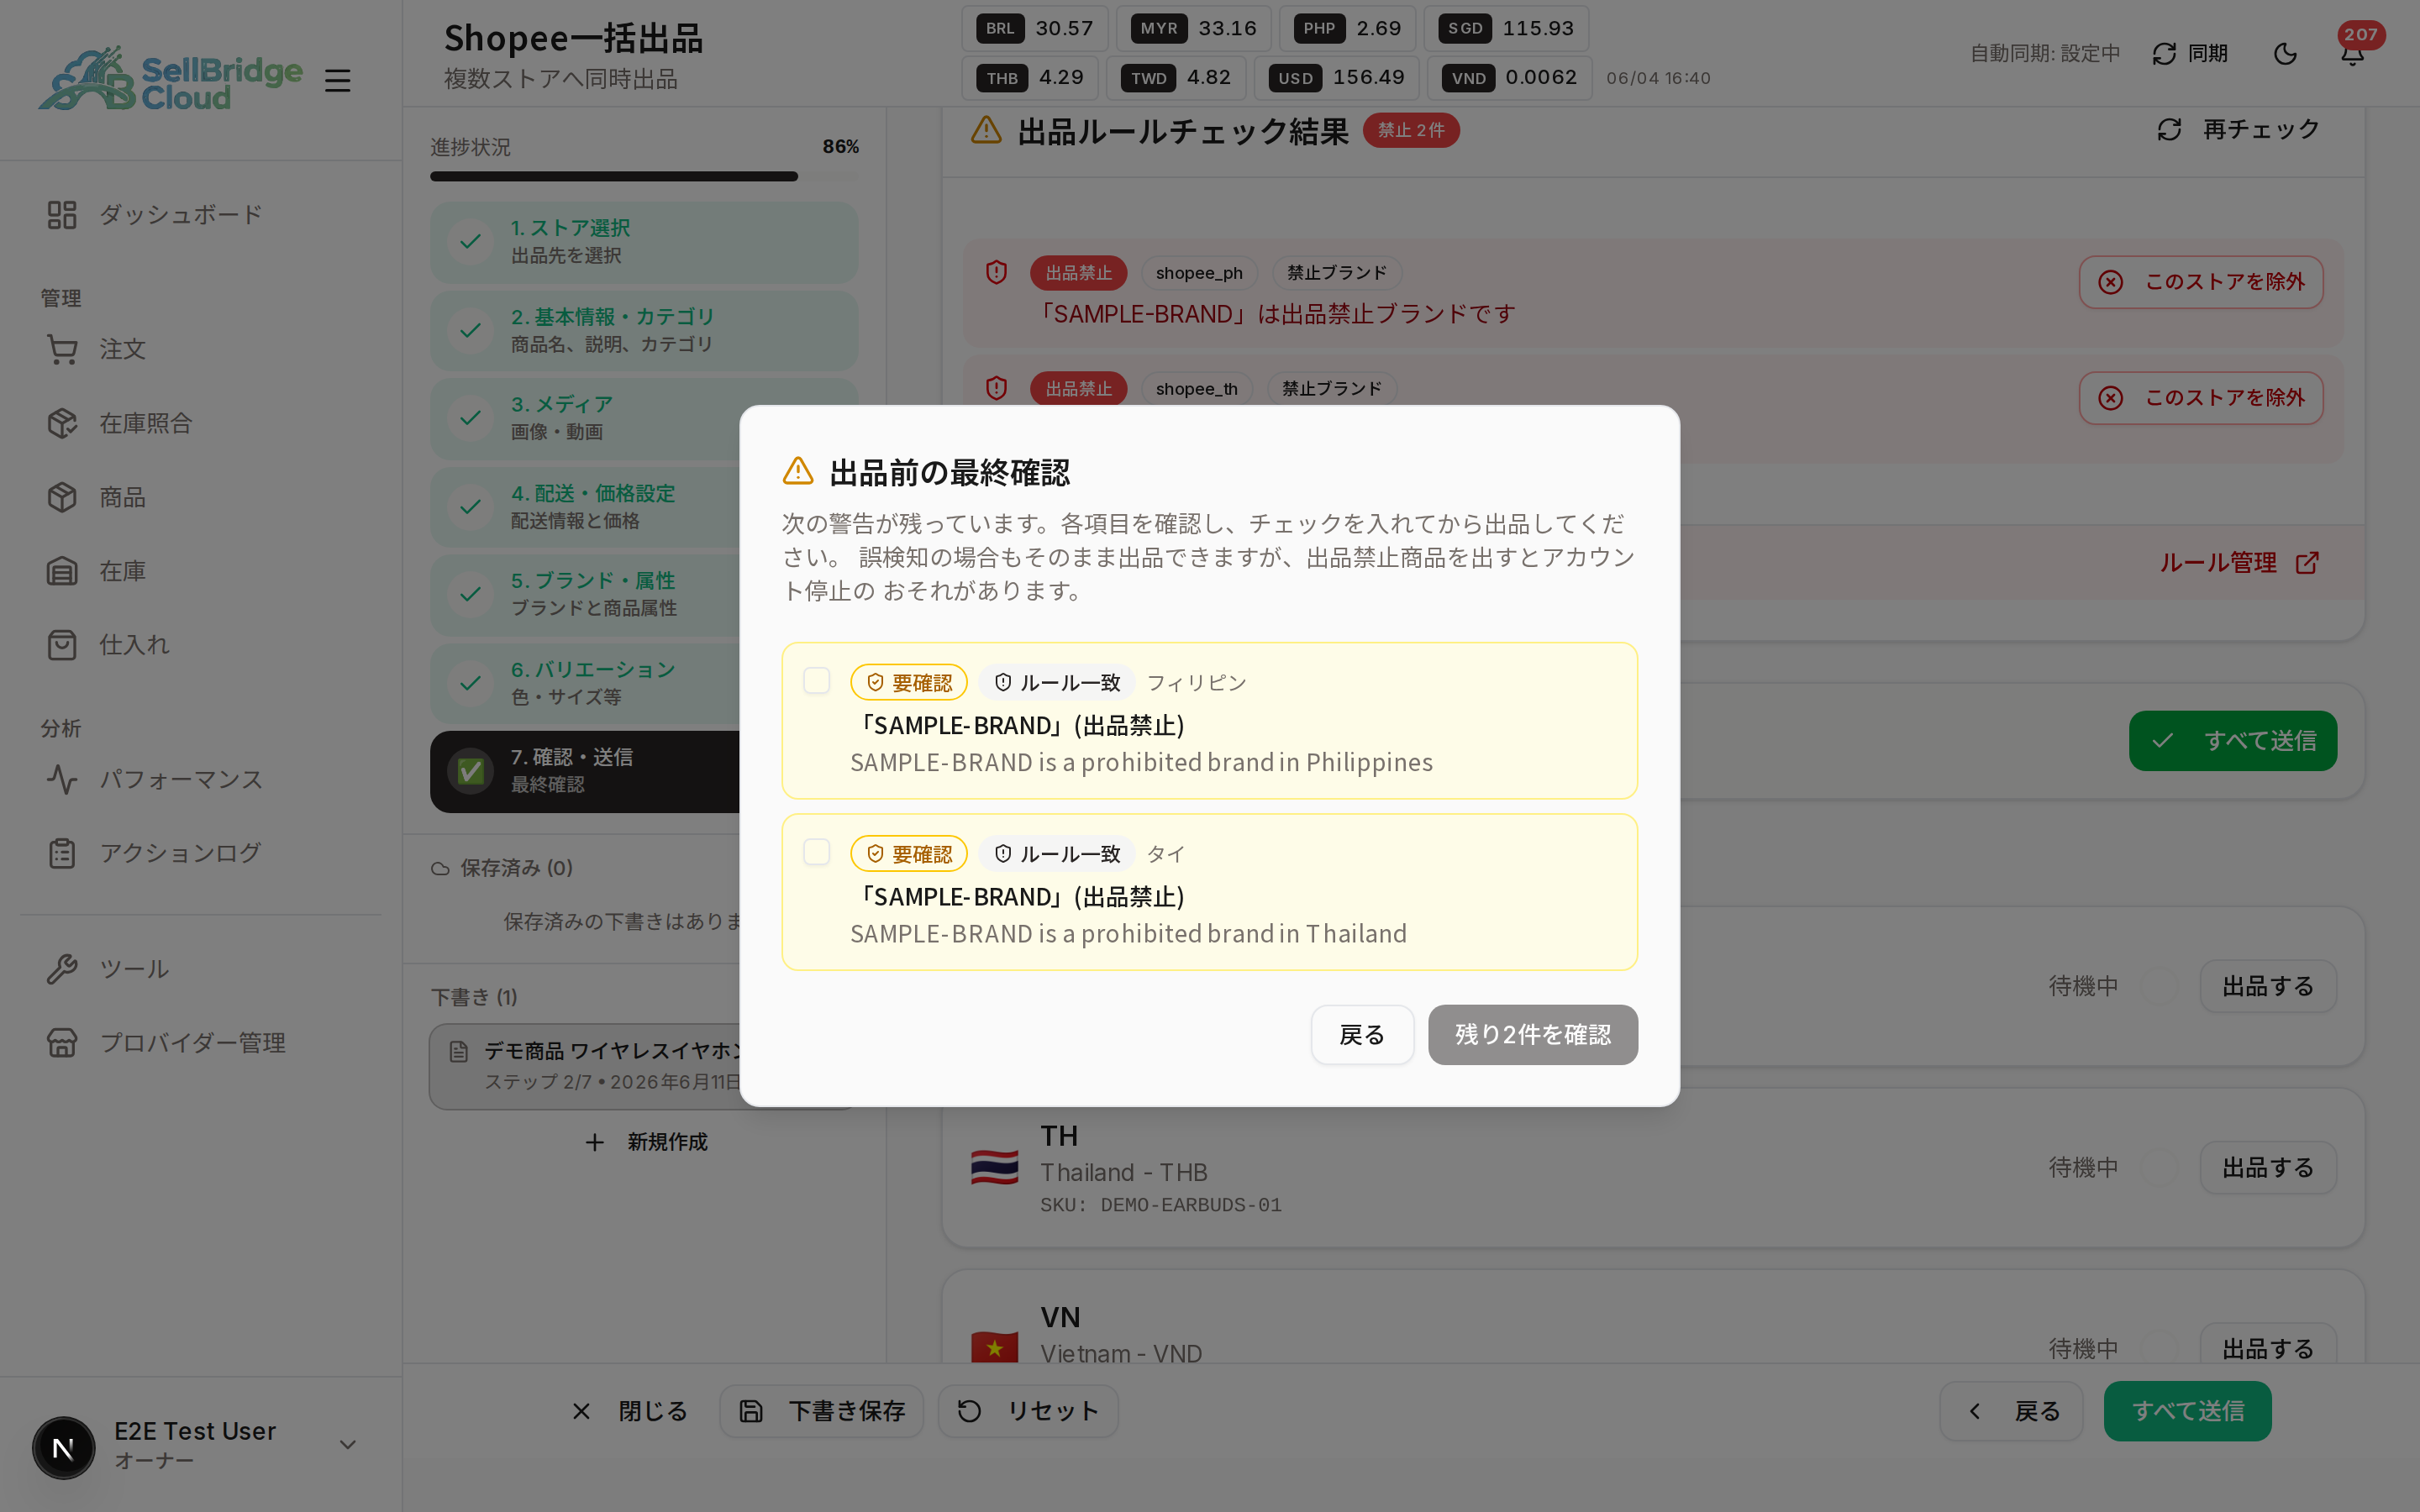Click 自動同期: 設定中 status text
The image size is (2420, 1512).
tap(2045, 54)
